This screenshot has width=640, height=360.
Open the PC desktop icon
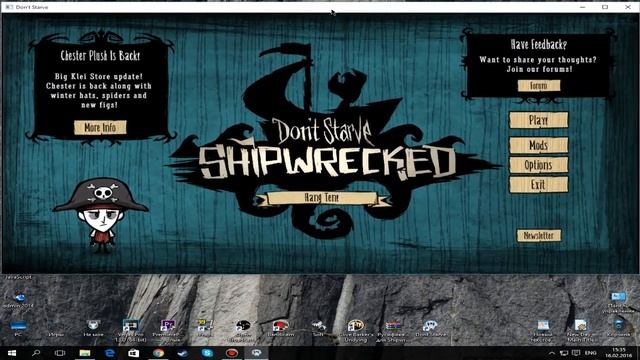(x=18, y=329)
